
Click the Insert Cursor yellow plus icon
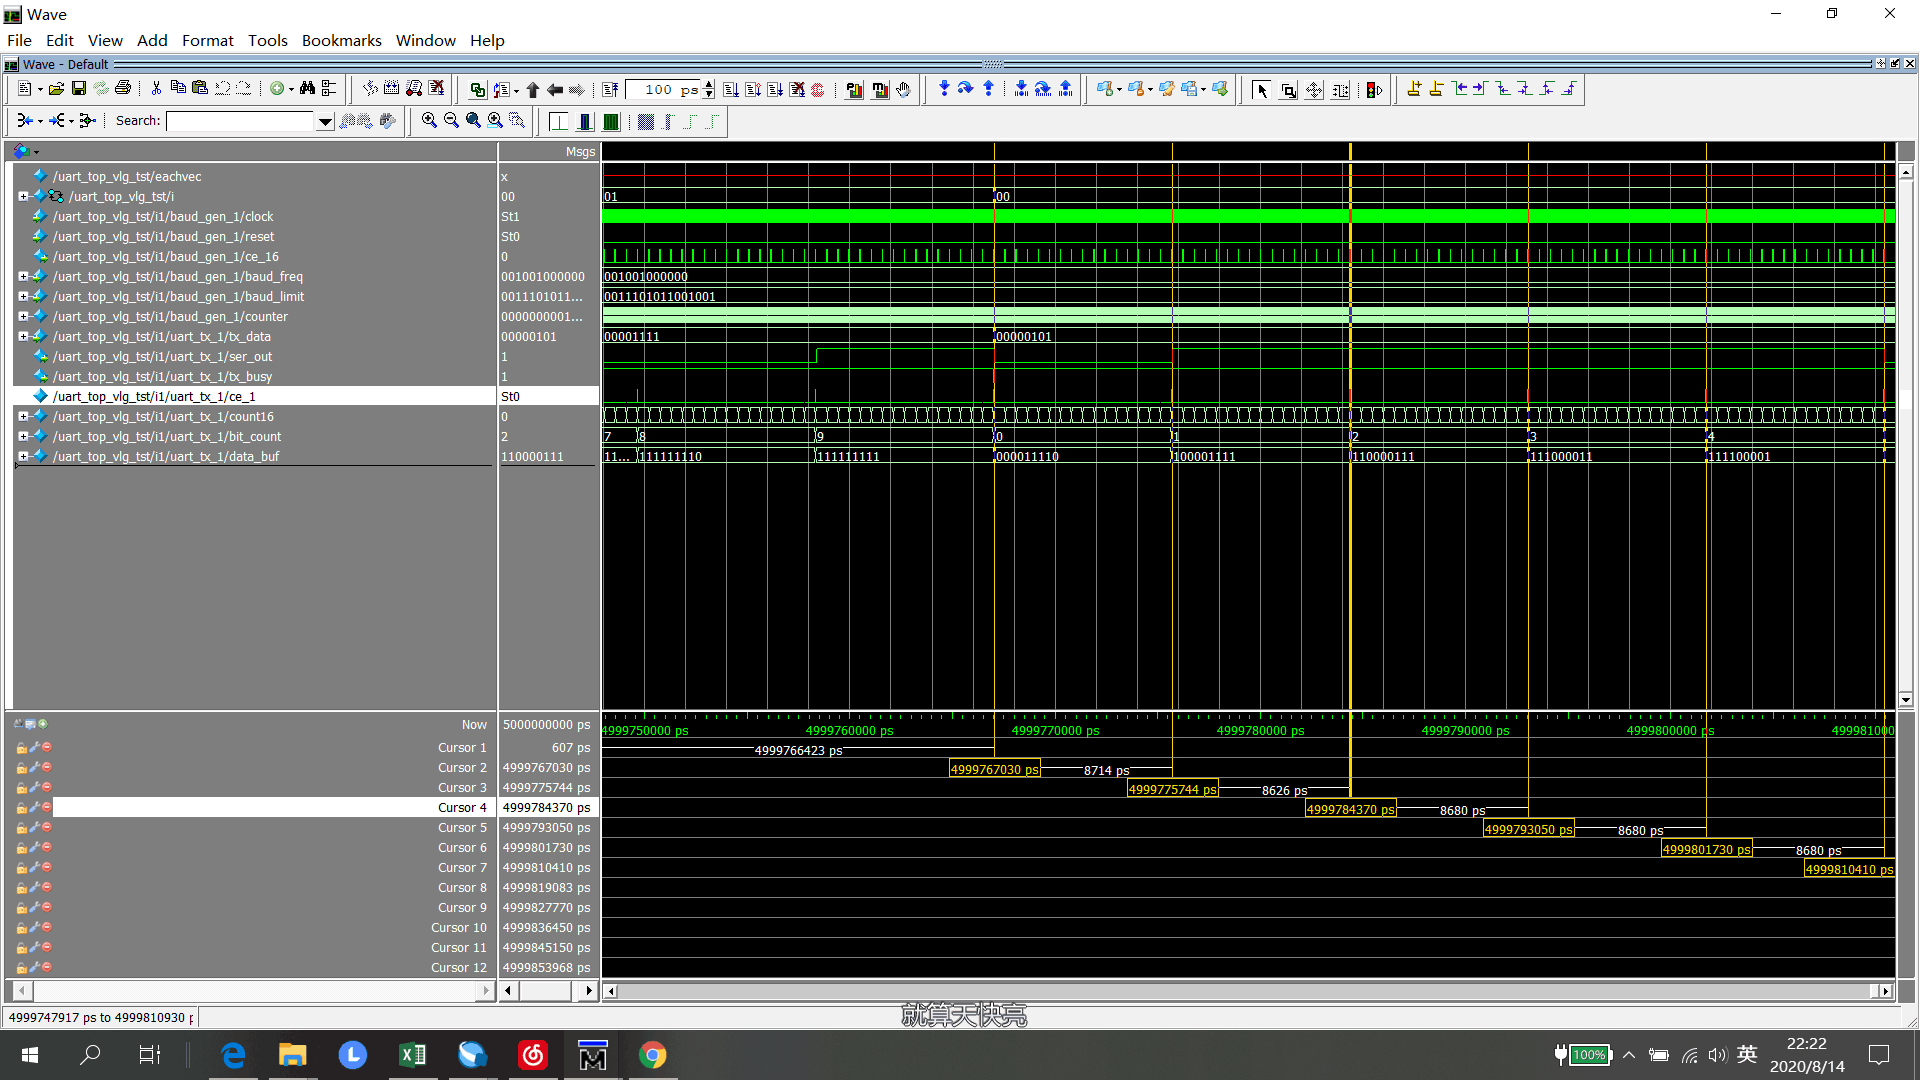pos(1413,89)
